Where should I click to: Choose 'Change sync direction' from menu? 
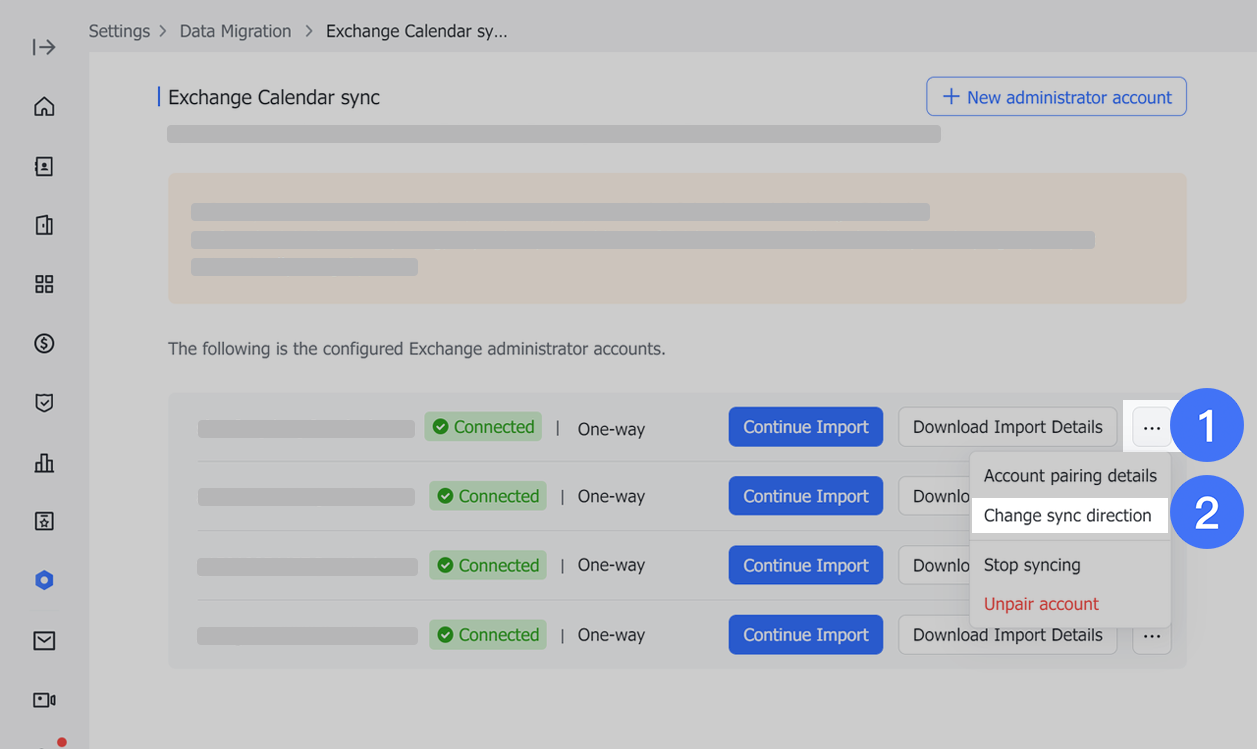tap(1068, 516)
